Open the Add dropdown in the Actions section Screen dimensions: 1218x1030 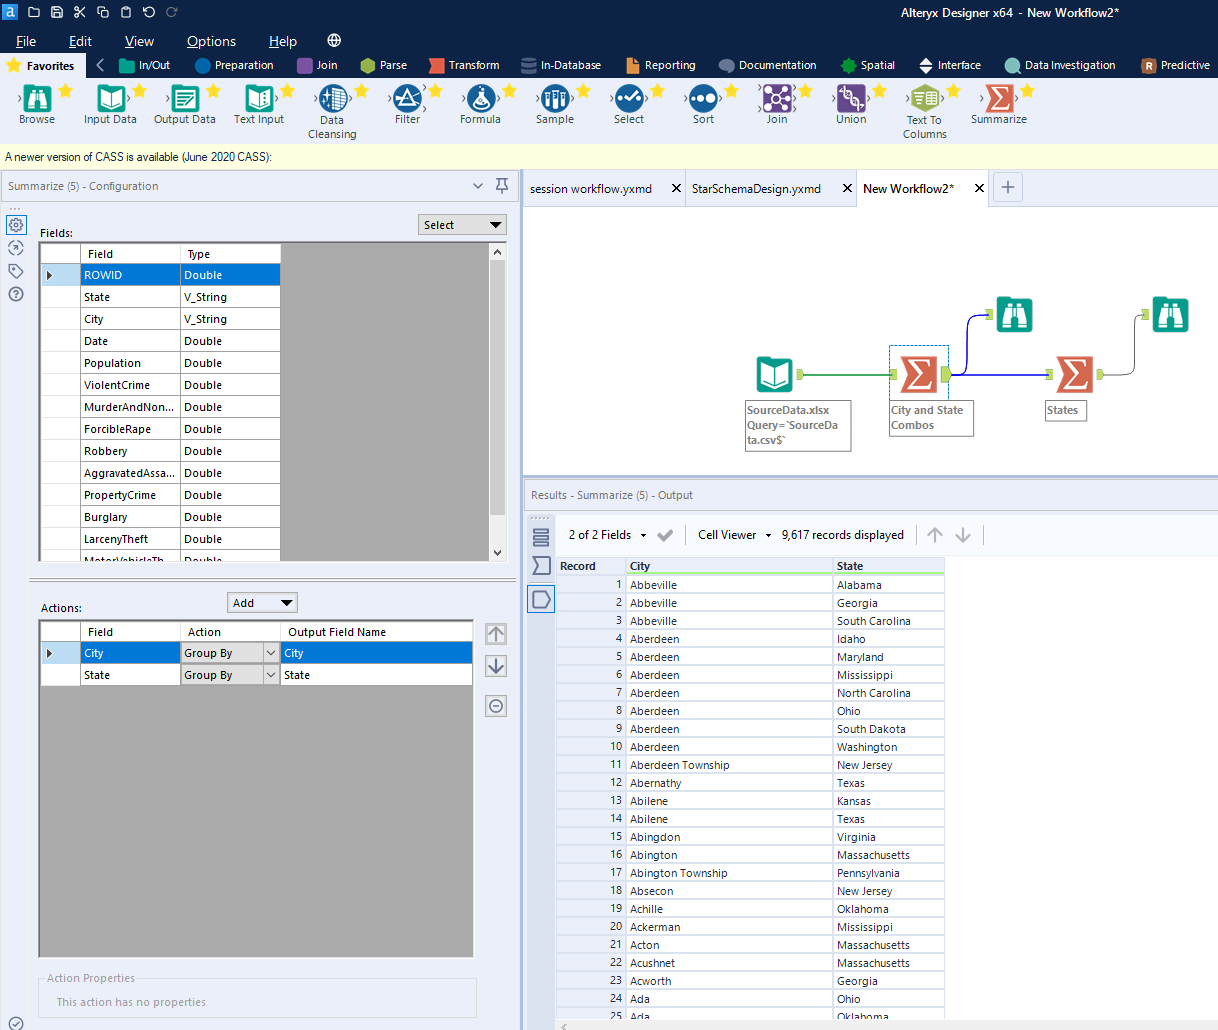[x=262, y=602]
